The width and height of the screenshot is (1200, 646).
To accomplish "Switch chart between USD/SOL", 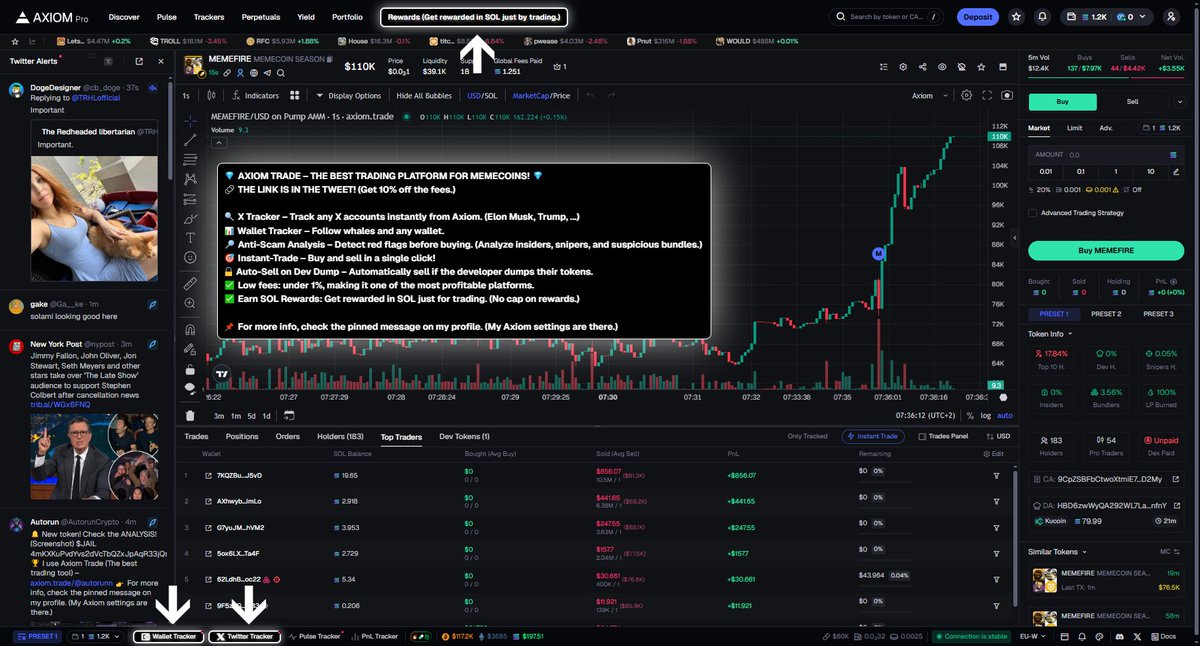I will pyautogui.click(x=481, y=96).
